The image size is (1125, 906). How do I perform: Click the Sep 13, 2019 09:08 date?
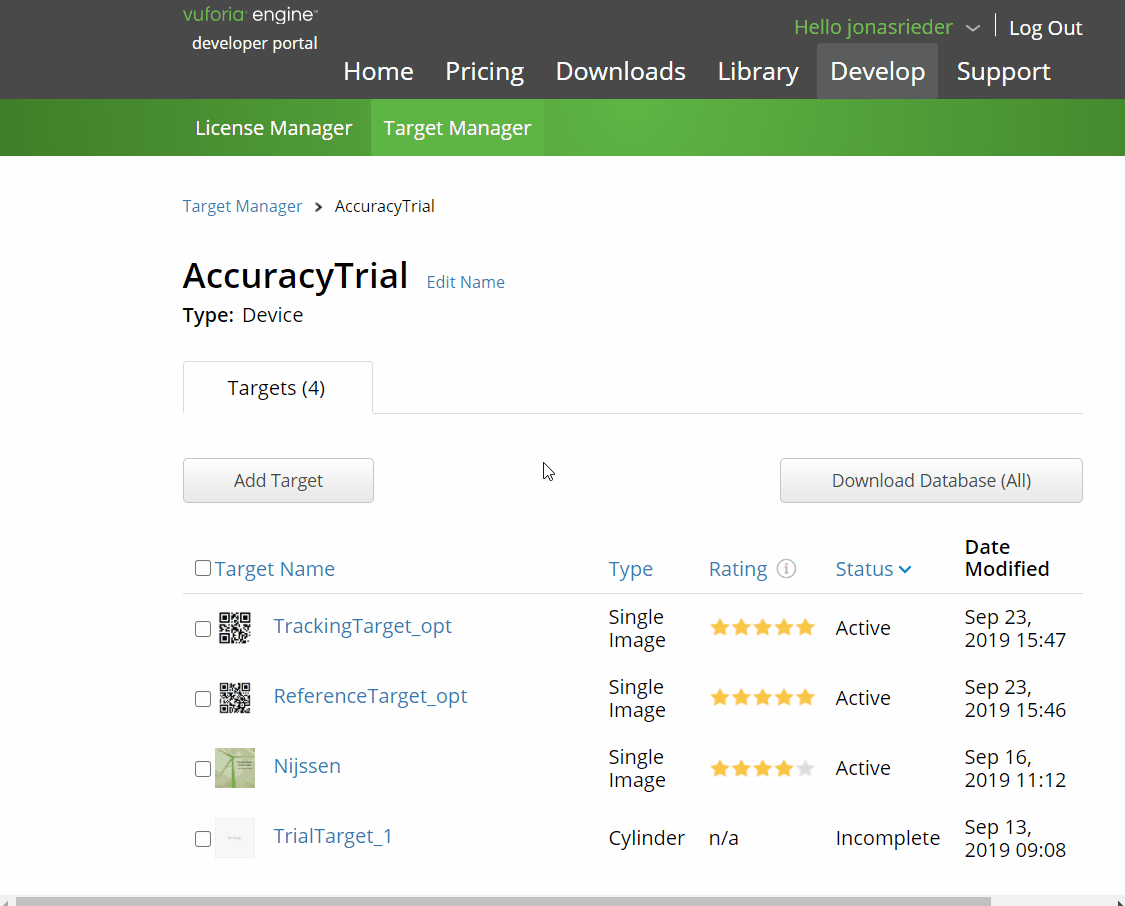tap(1015, 839)
